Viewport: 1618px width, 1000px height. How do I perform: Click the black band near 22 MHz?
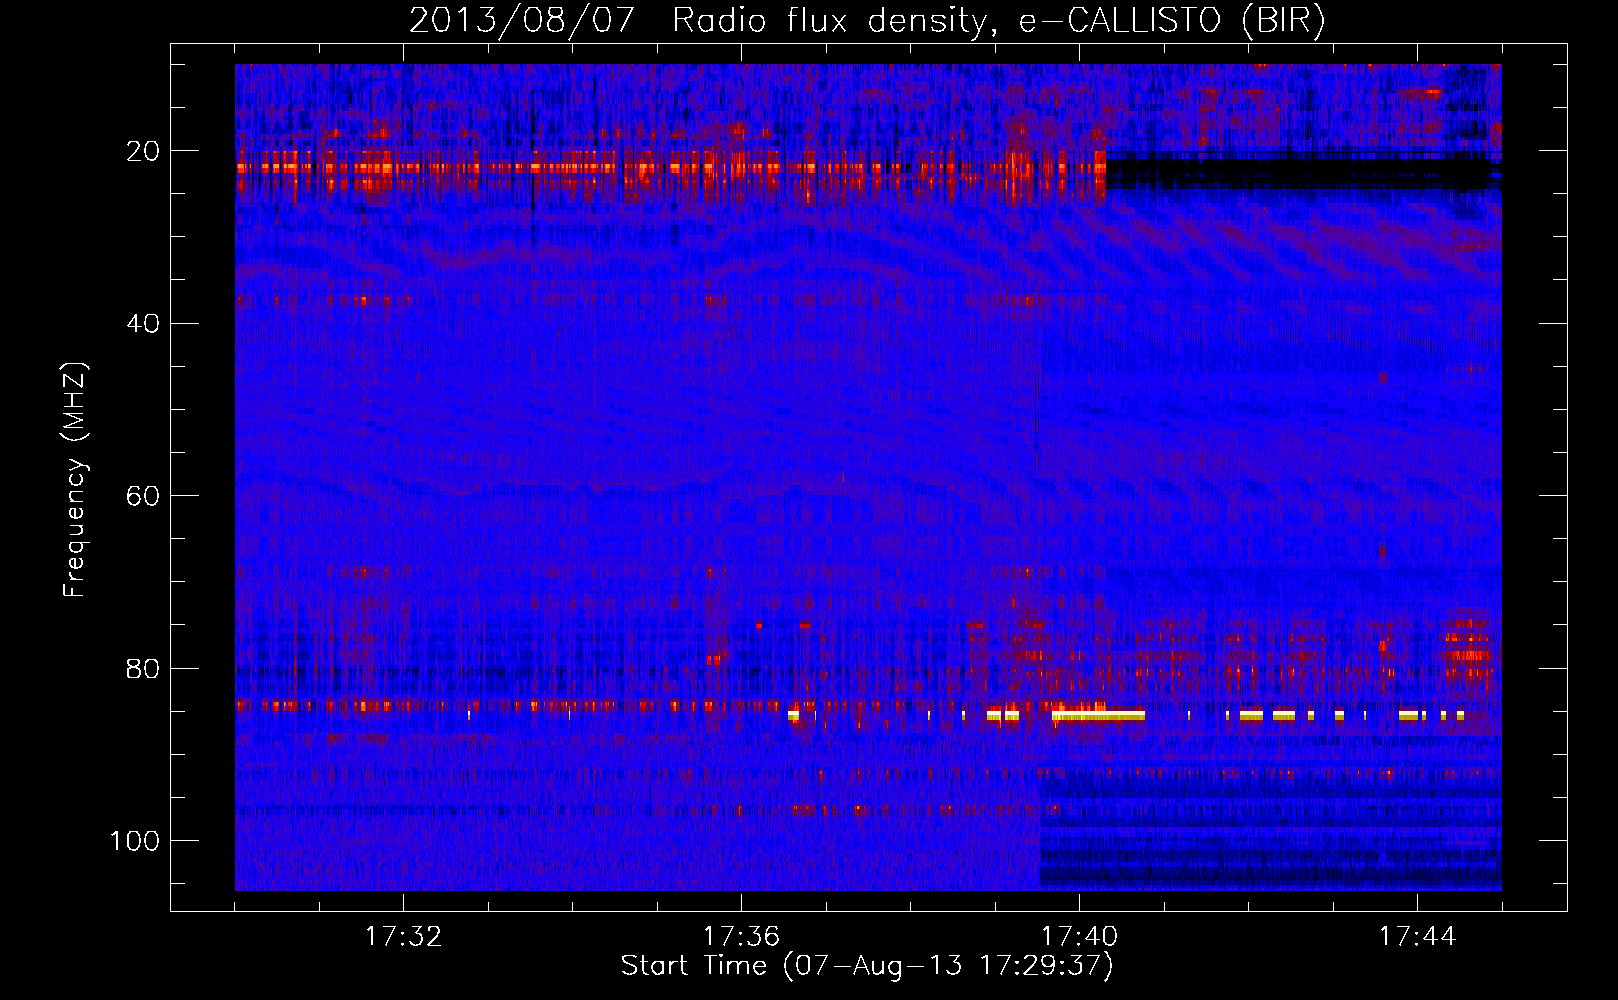tap(1303, 172)
